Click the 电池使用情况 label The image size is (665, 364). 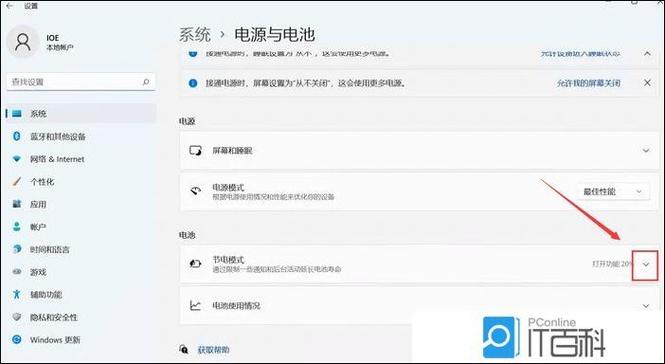point(236,305)
